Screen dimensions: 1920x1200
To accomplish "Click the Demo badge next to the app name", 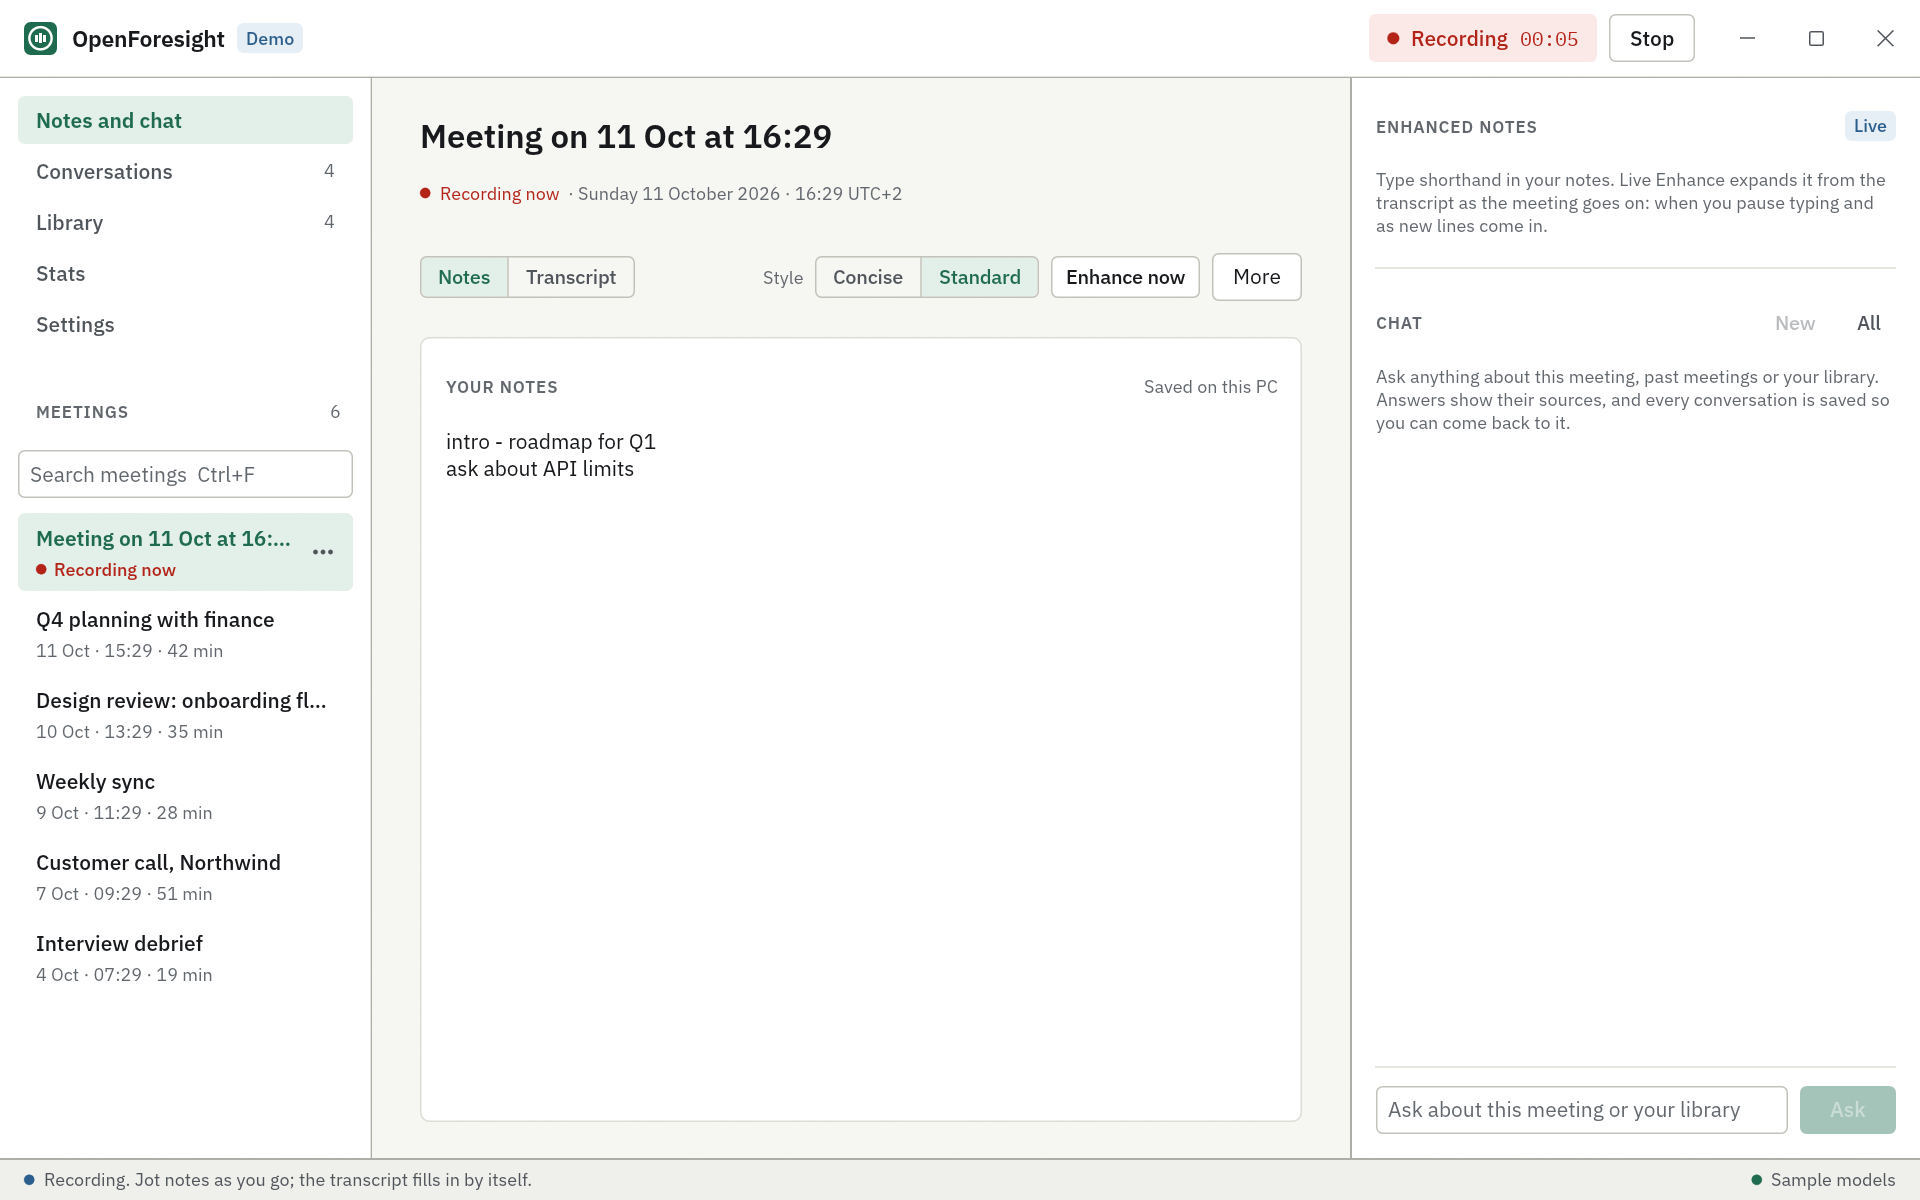I will [x=270, y=39].
